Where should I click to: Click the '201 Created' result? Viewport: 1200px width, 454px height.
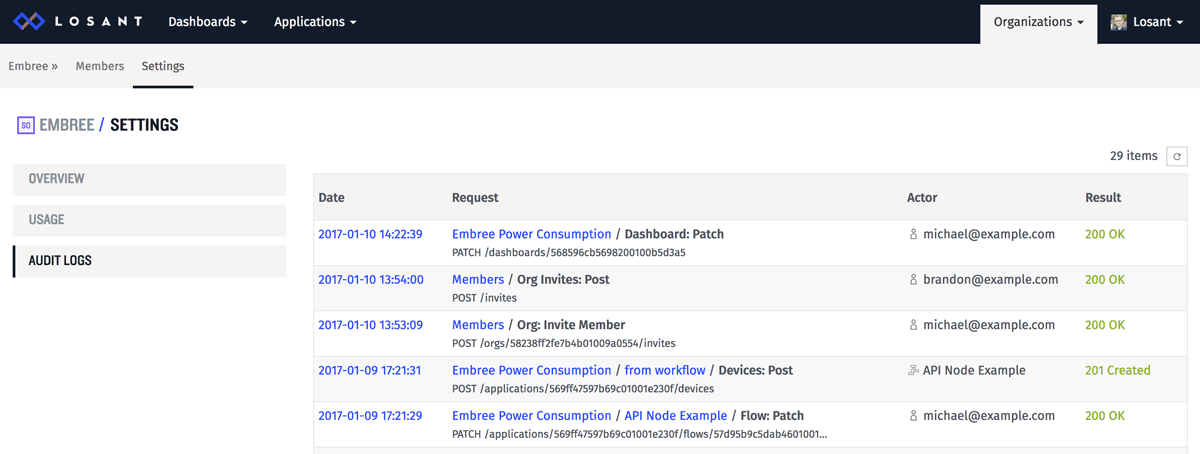point(1118,371)
